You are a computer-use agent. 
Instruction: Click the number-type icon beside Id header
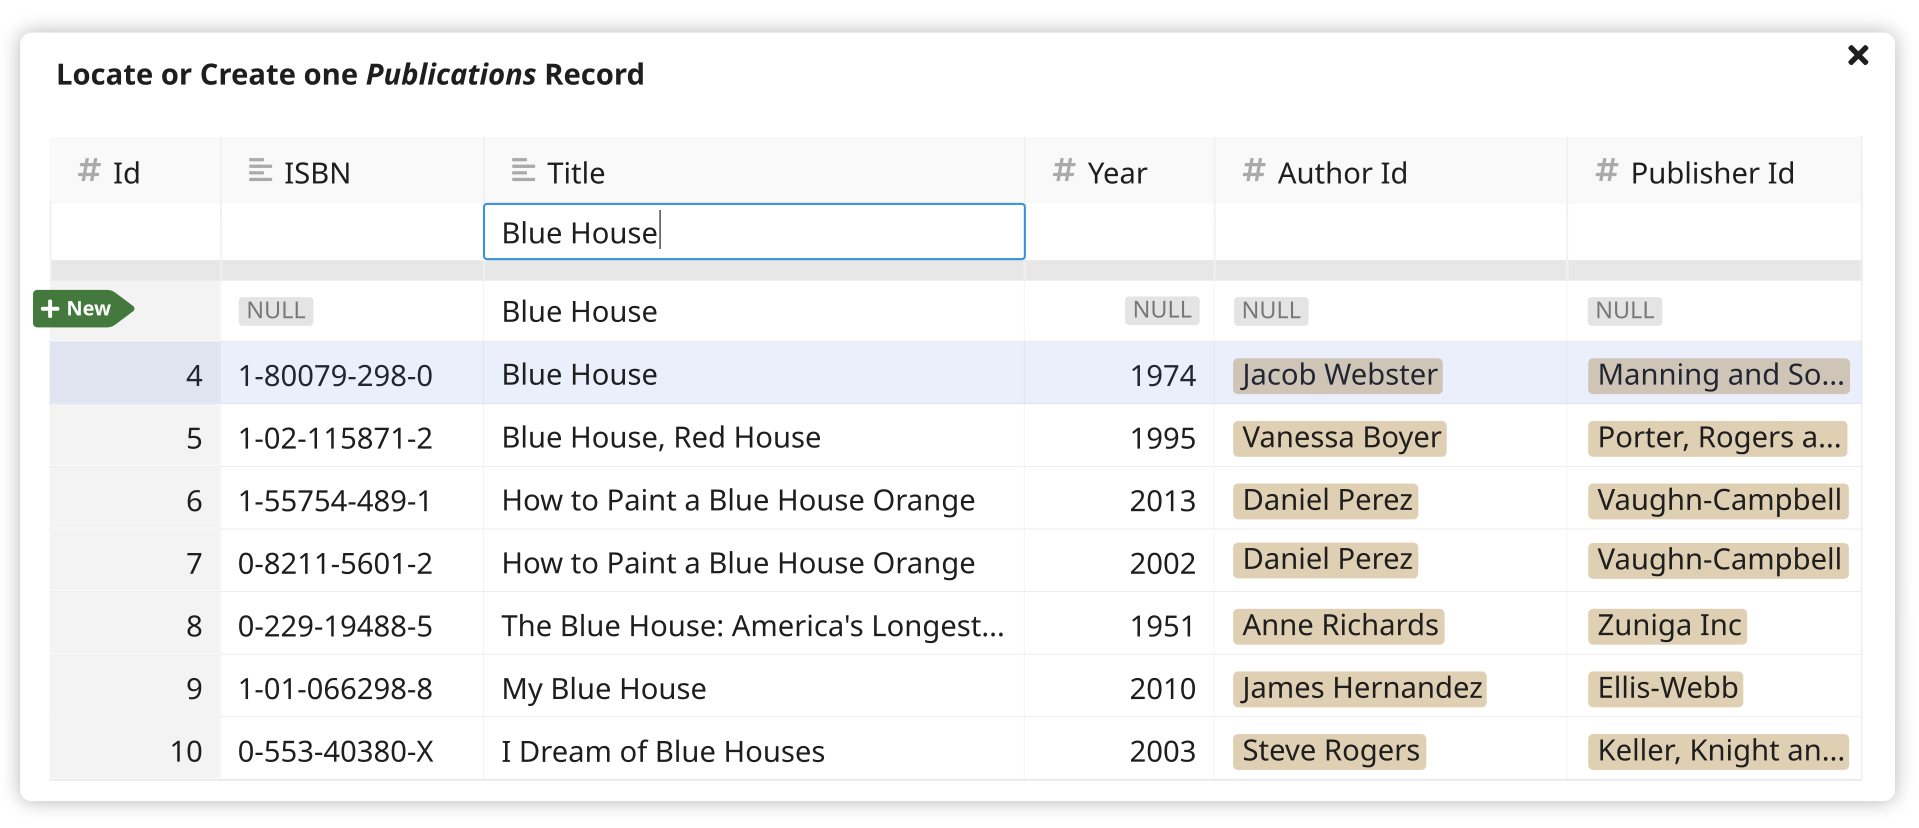pos(89,170)
